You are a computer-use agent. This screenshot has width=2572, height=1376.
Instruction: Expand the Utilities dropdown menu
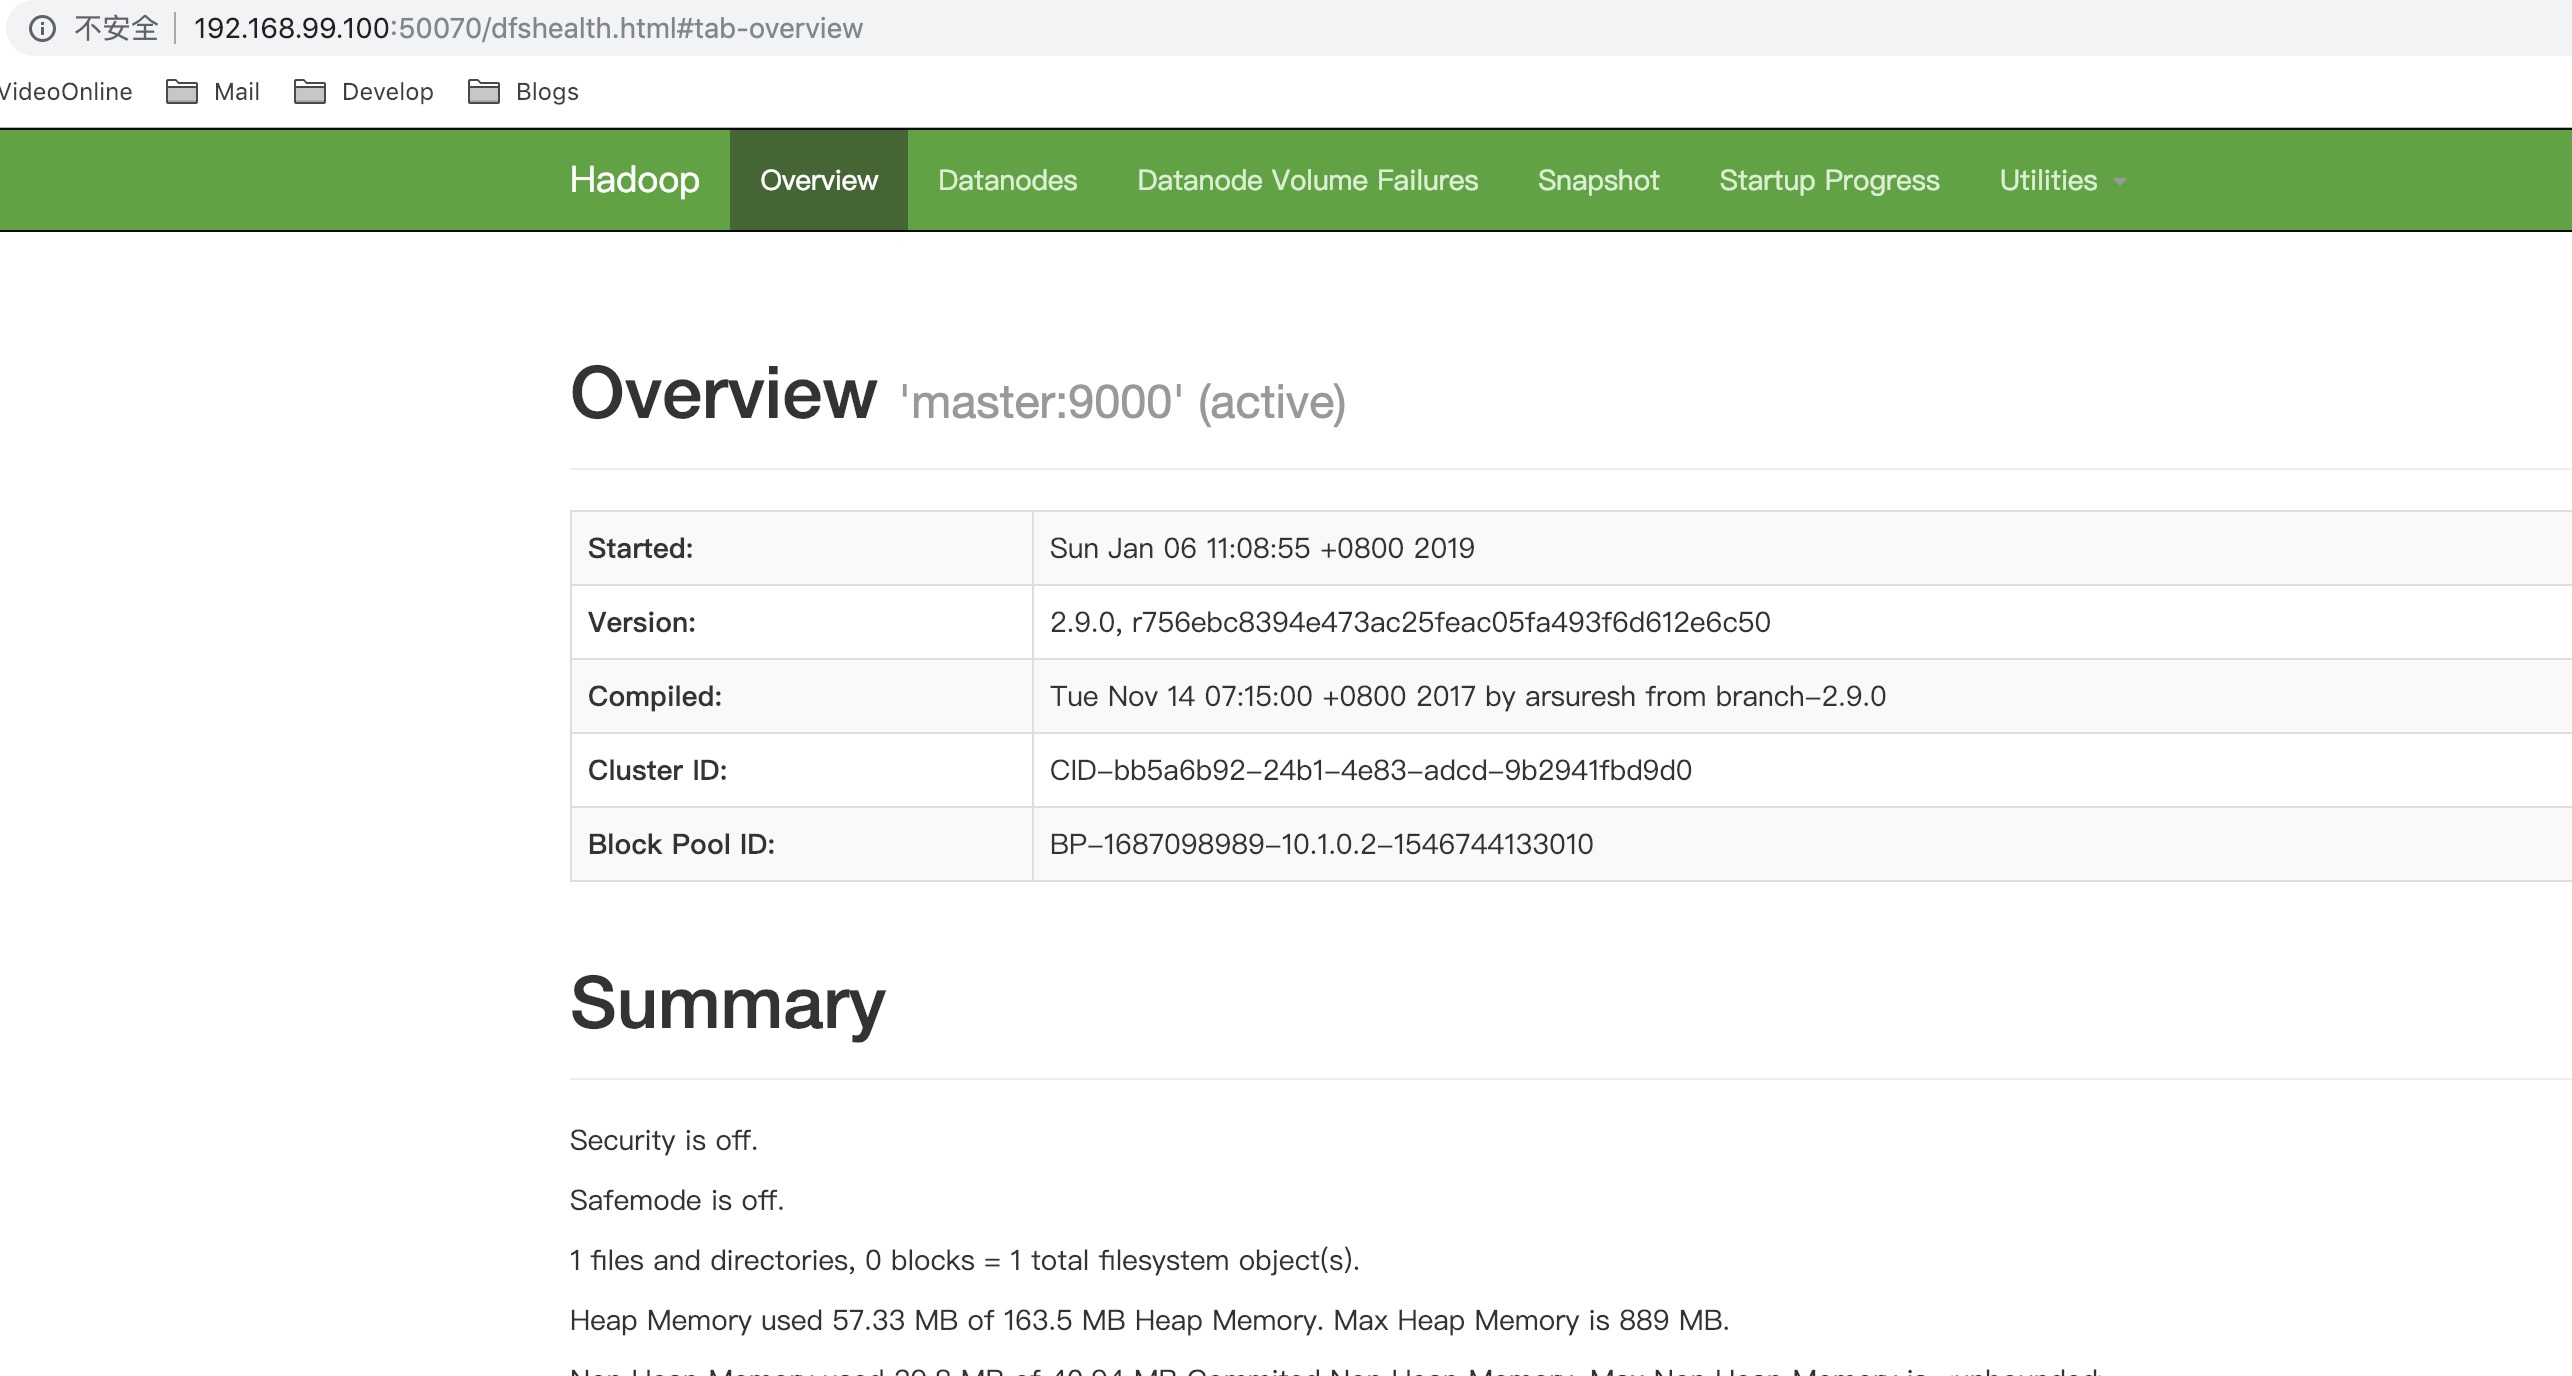[2048, 180]
